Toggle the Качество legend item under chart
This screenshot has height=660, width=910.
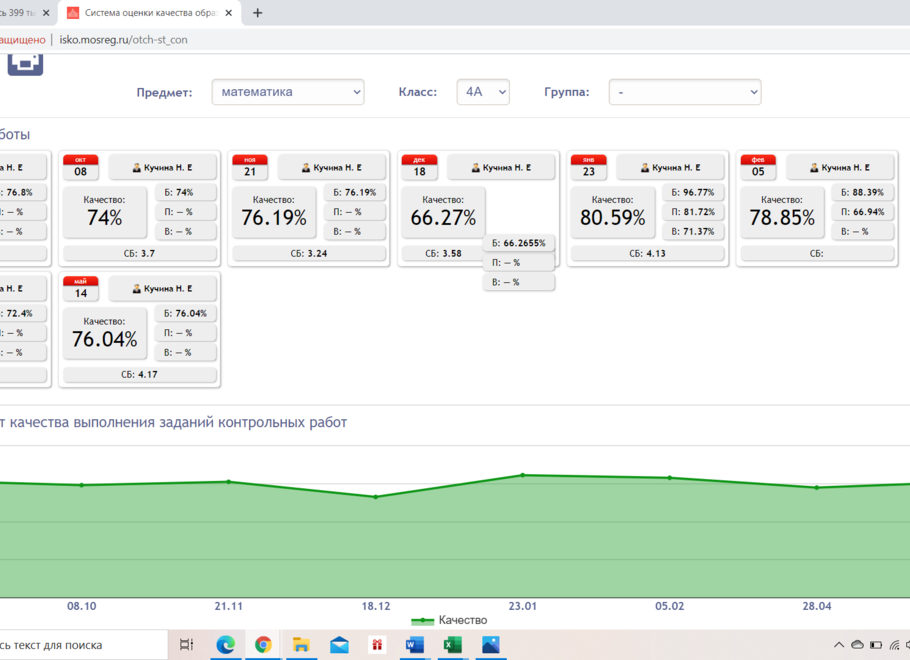tap(450, 620)
